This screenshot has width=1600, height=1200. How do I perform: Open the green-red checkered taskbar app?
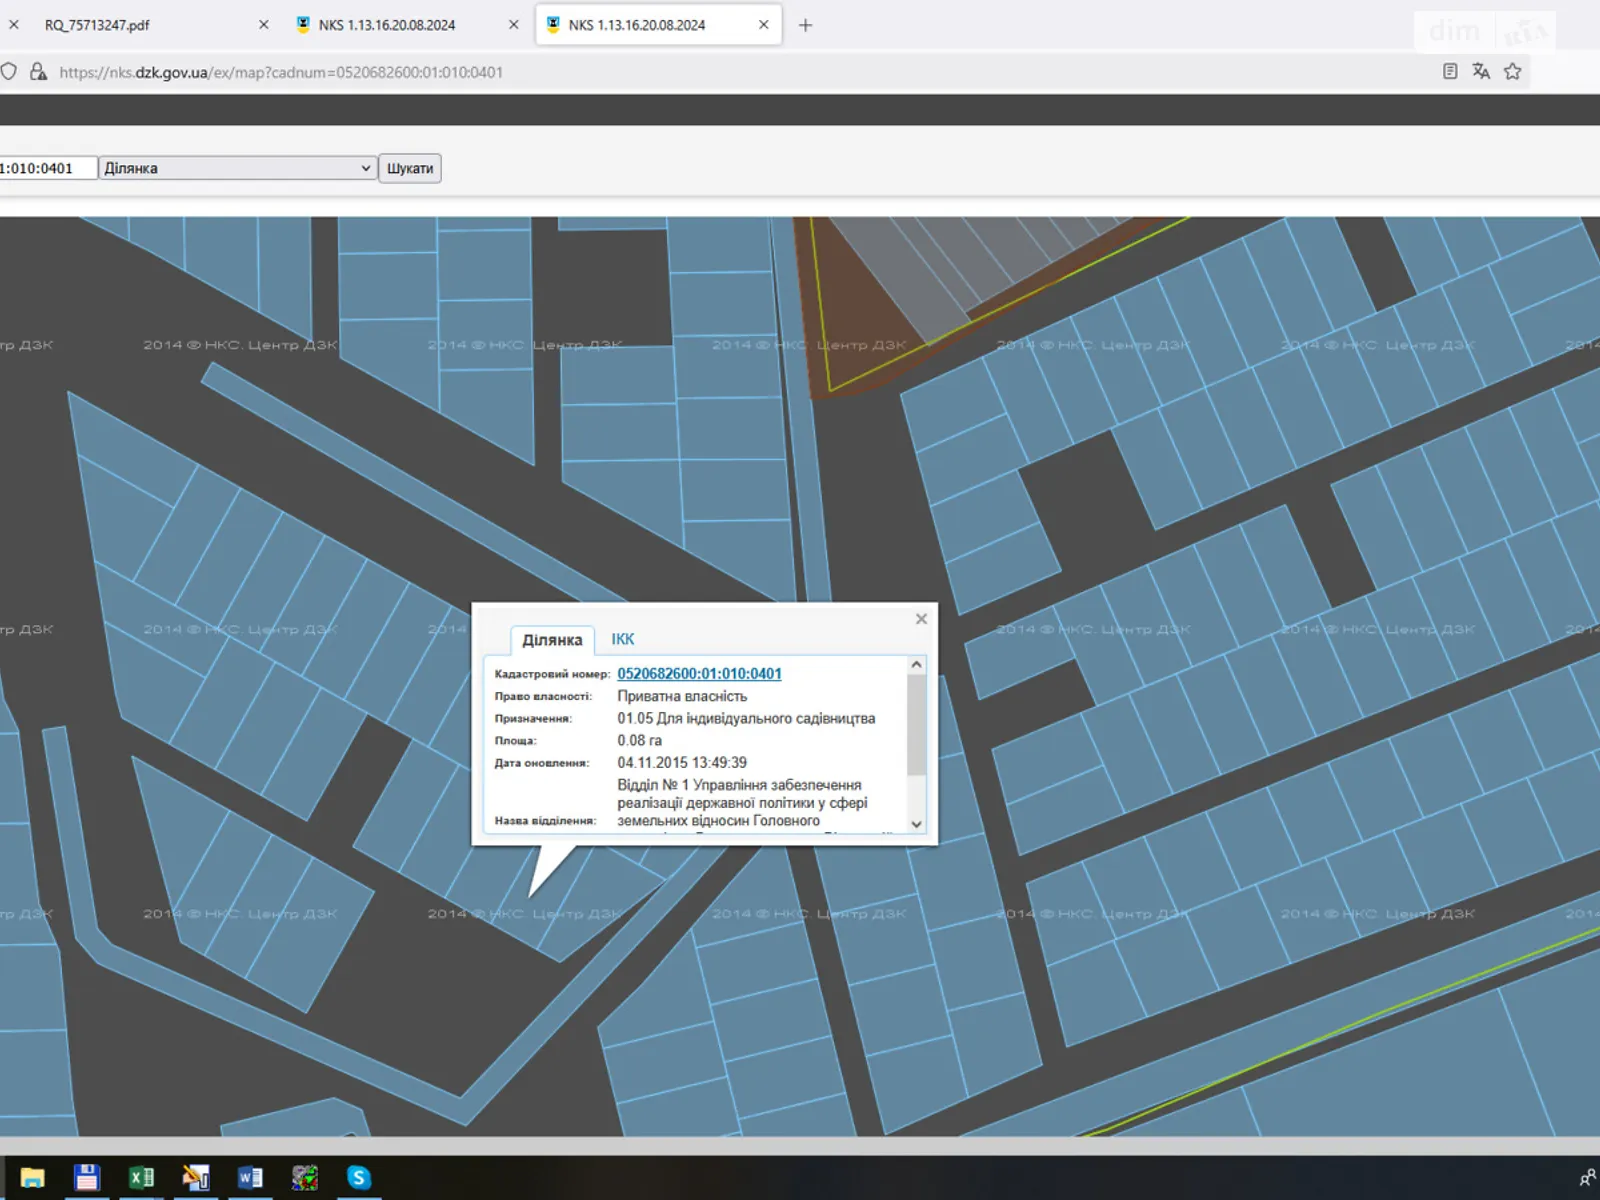point(305,1178)
